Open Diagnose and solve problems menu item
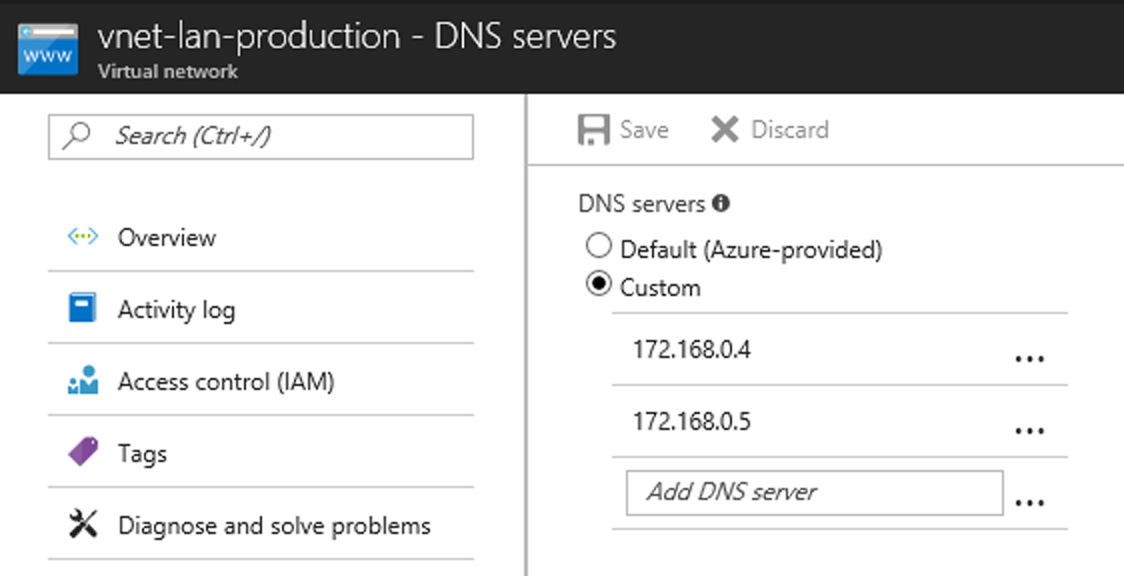This screenshot has height=576, width=1124. coord(261,524)
